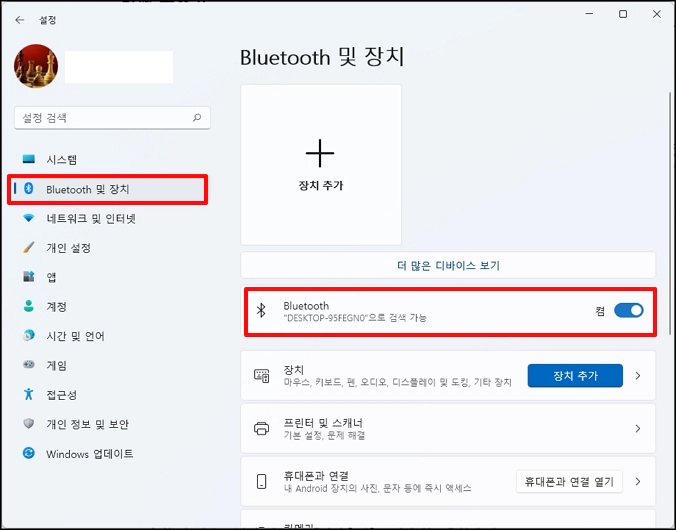Image resolution: width=676 pixels, height=530 pixels.
Task: Open 계정 person icon in sidebar
Action: (29, 306)
